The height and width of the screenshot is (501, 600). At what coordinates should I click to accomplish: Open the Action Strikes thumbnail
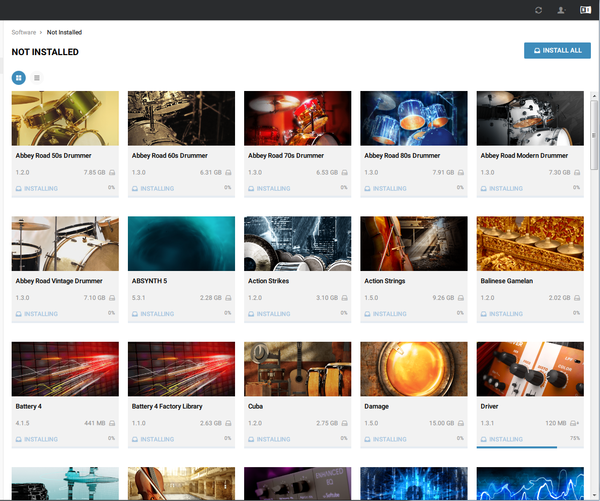(298, 244)
